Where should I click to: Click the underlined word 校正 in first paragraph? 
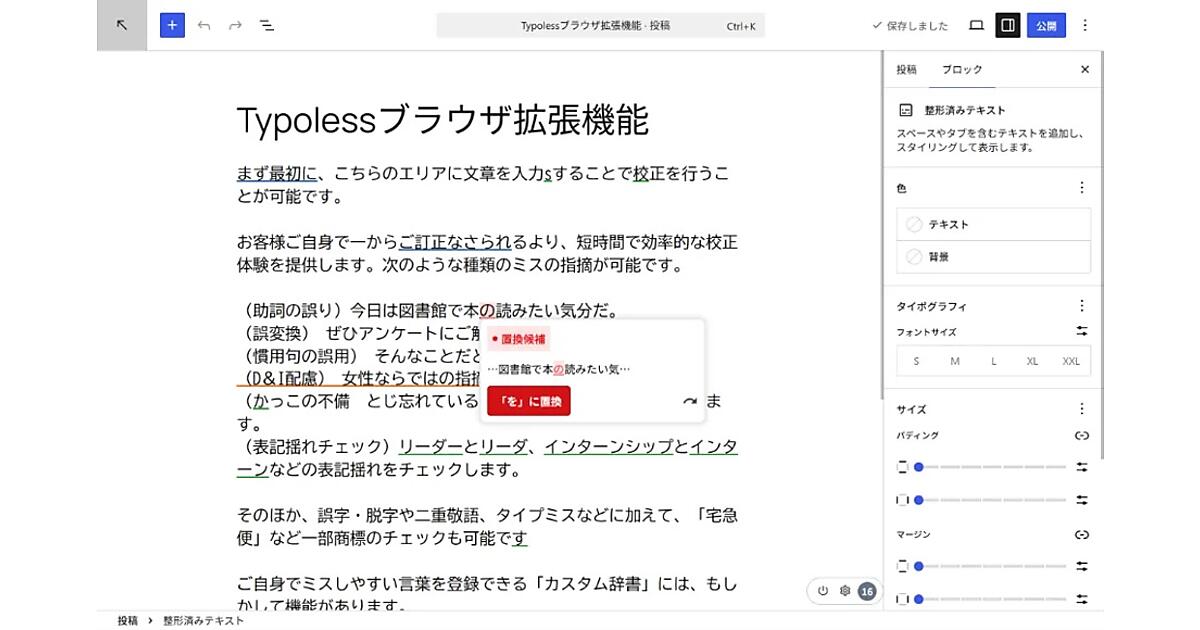649,173
